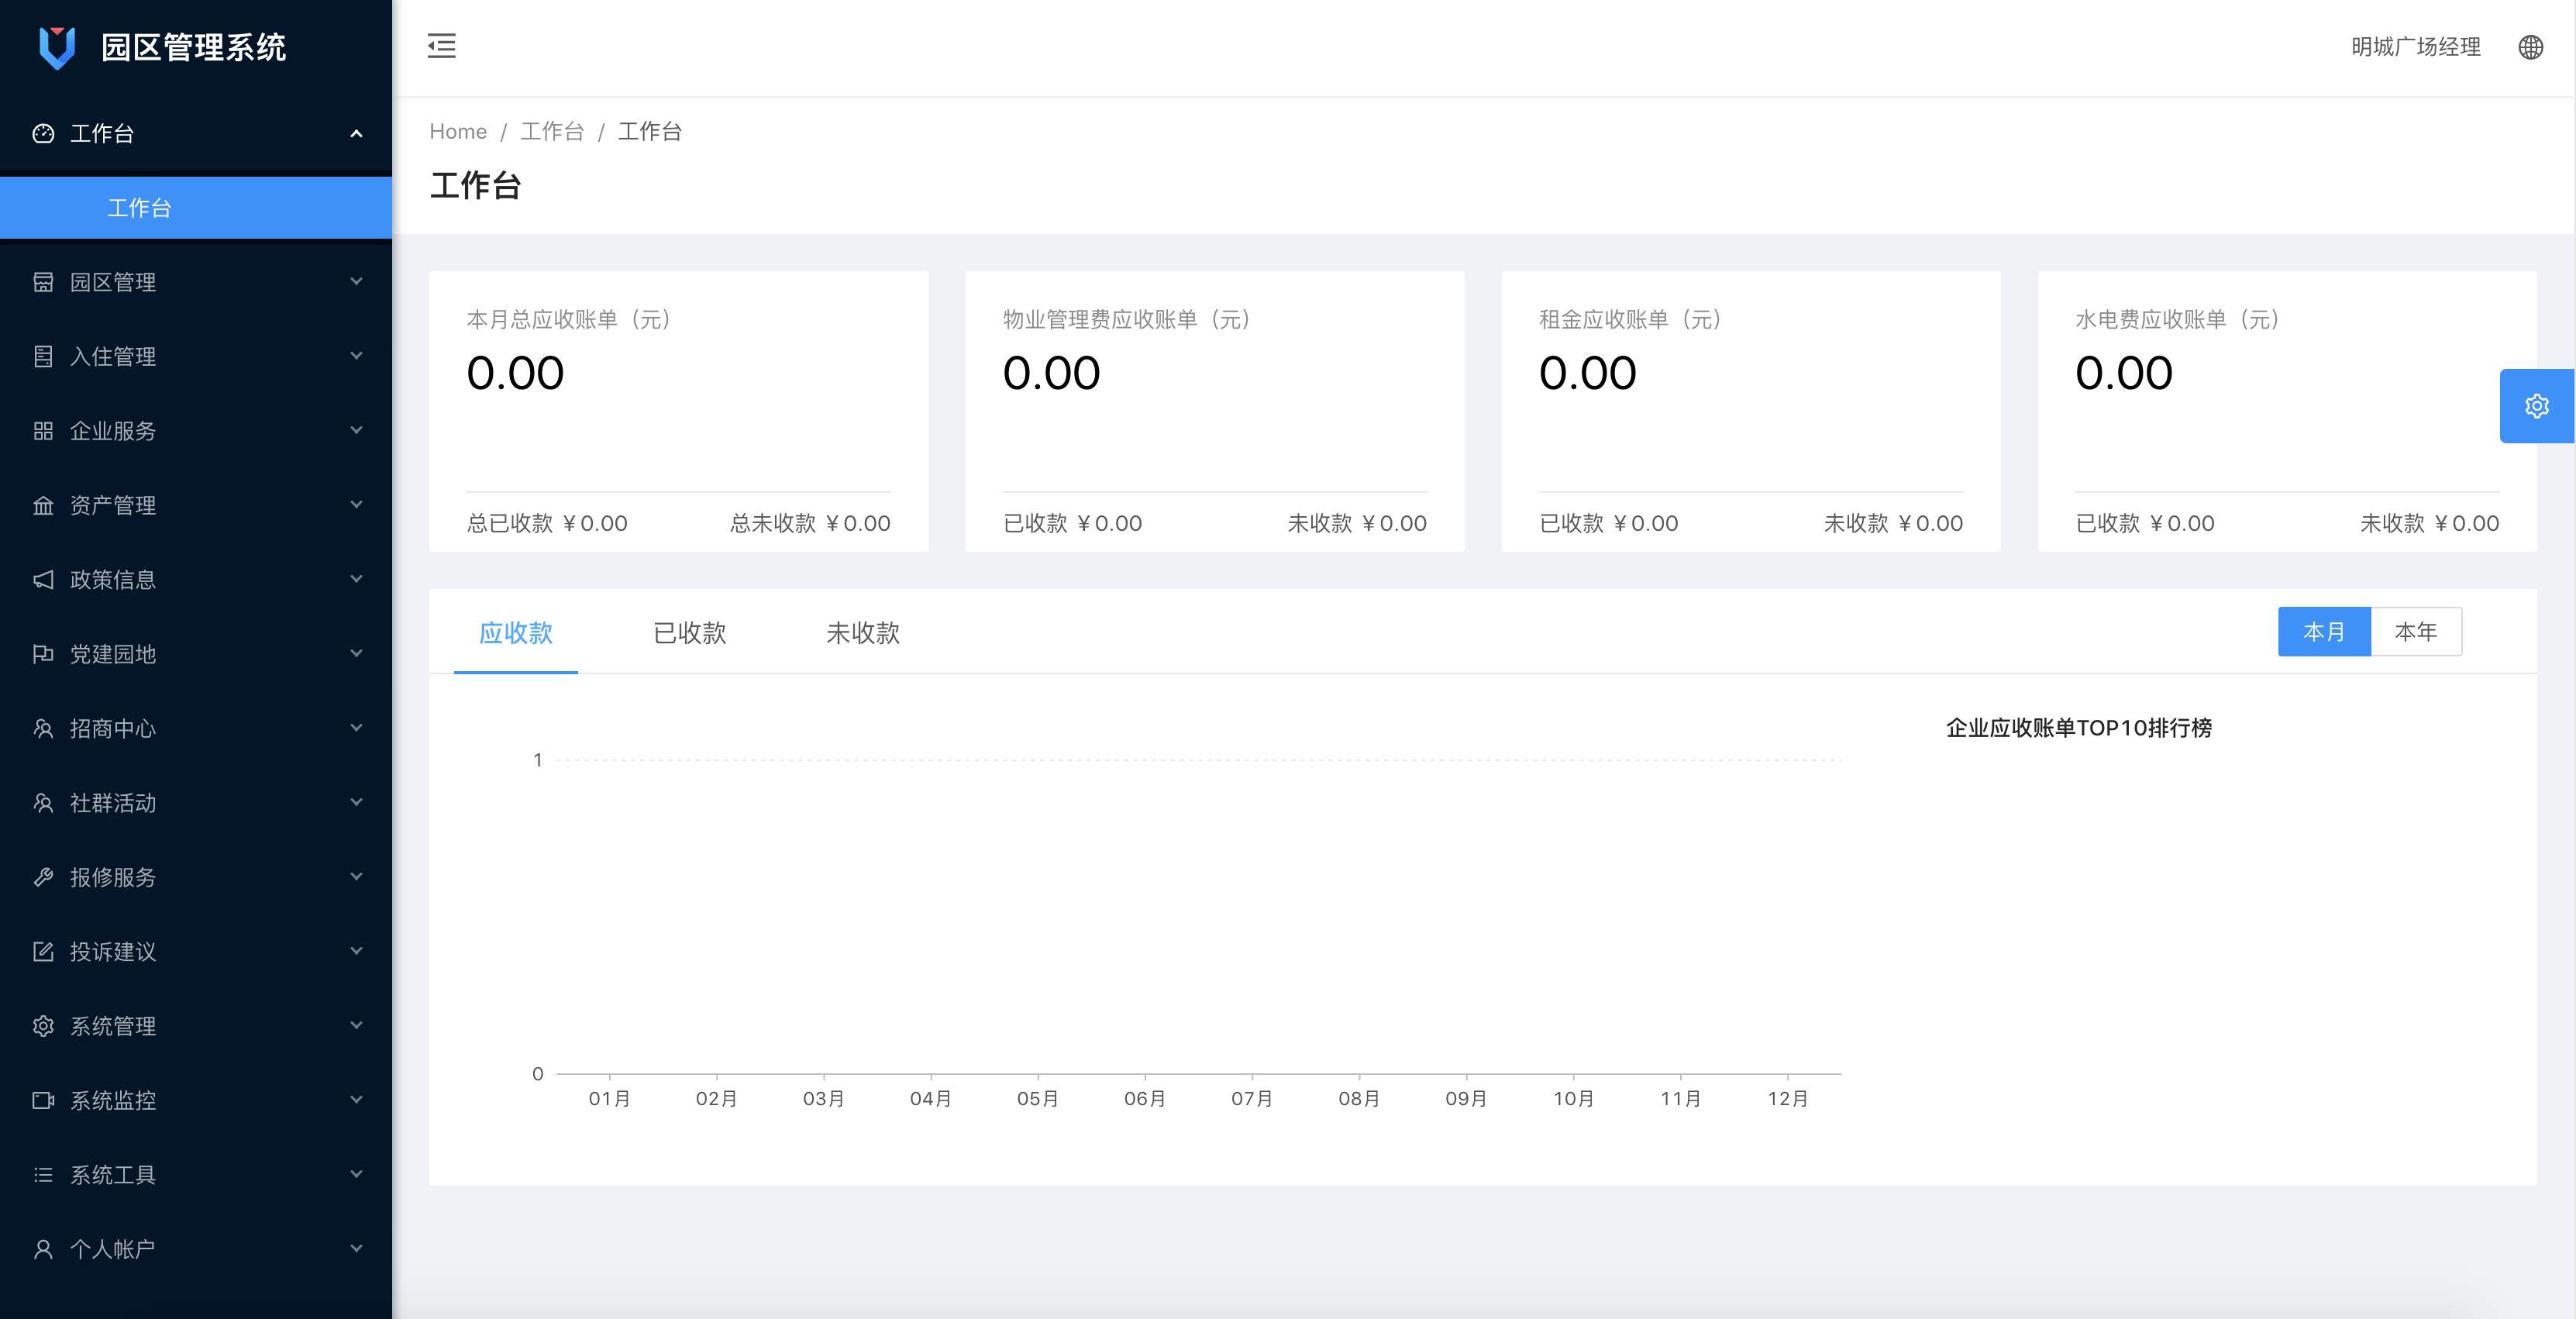Click the 系统监控 camera icon

tap(43, 1100)
